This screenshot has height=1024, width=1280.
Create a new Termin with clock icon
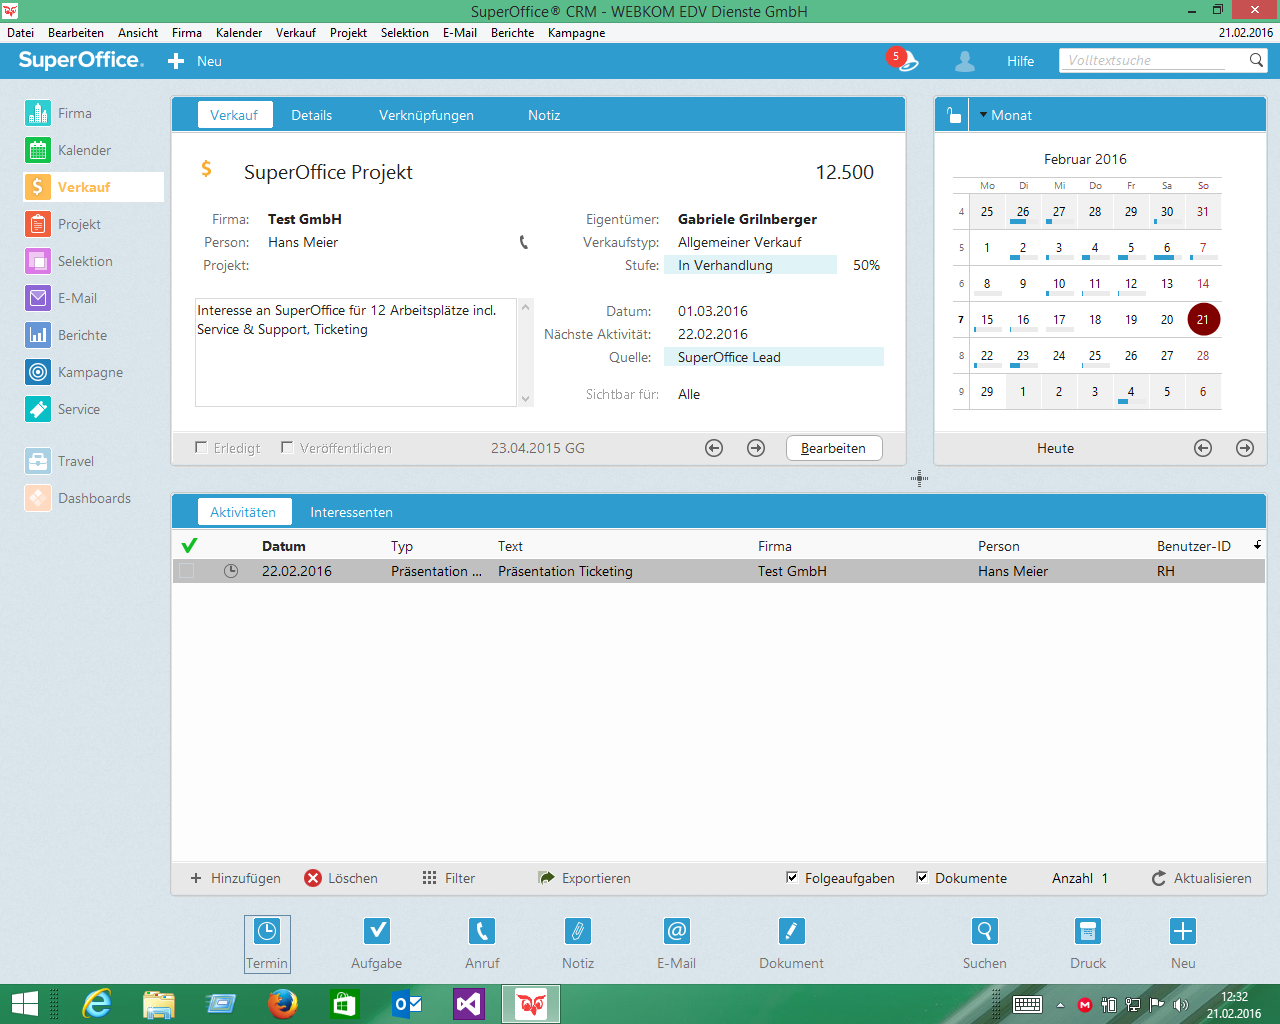[x=267, y=932]
